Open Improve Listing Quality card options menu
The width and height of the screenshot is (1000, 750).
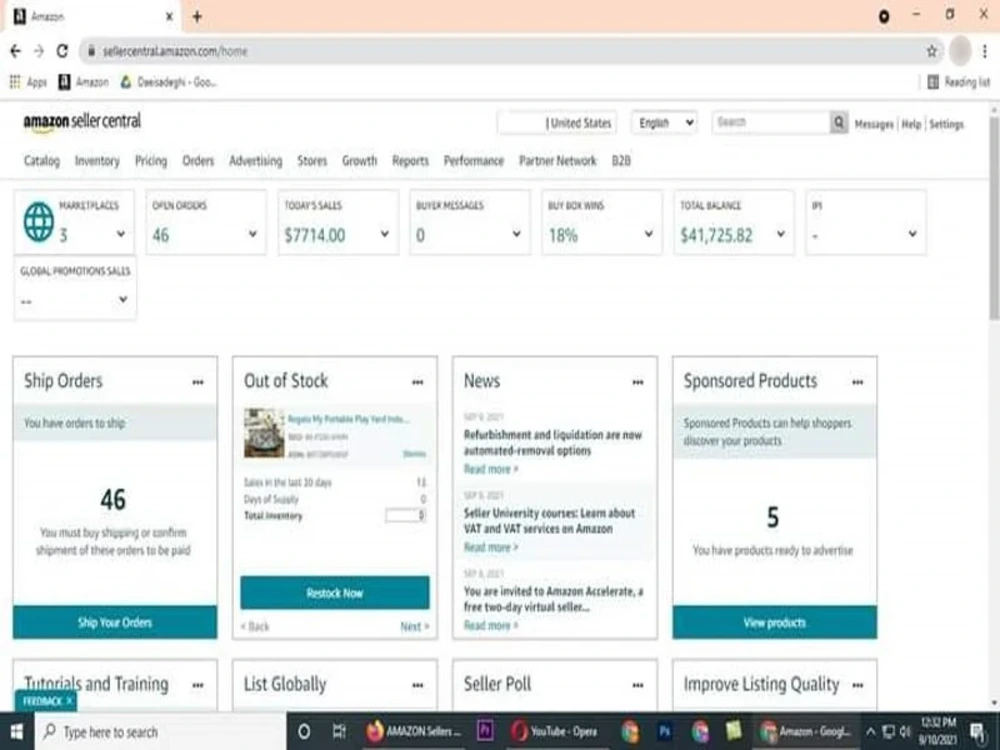(858, 685)
